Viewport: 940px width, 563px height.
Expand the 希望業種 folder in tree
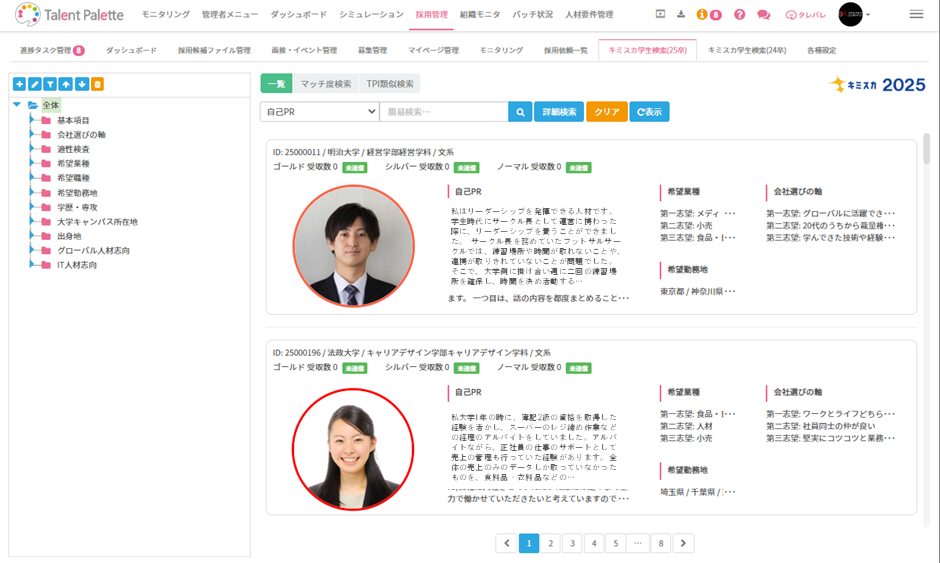(x=32, y=163)
